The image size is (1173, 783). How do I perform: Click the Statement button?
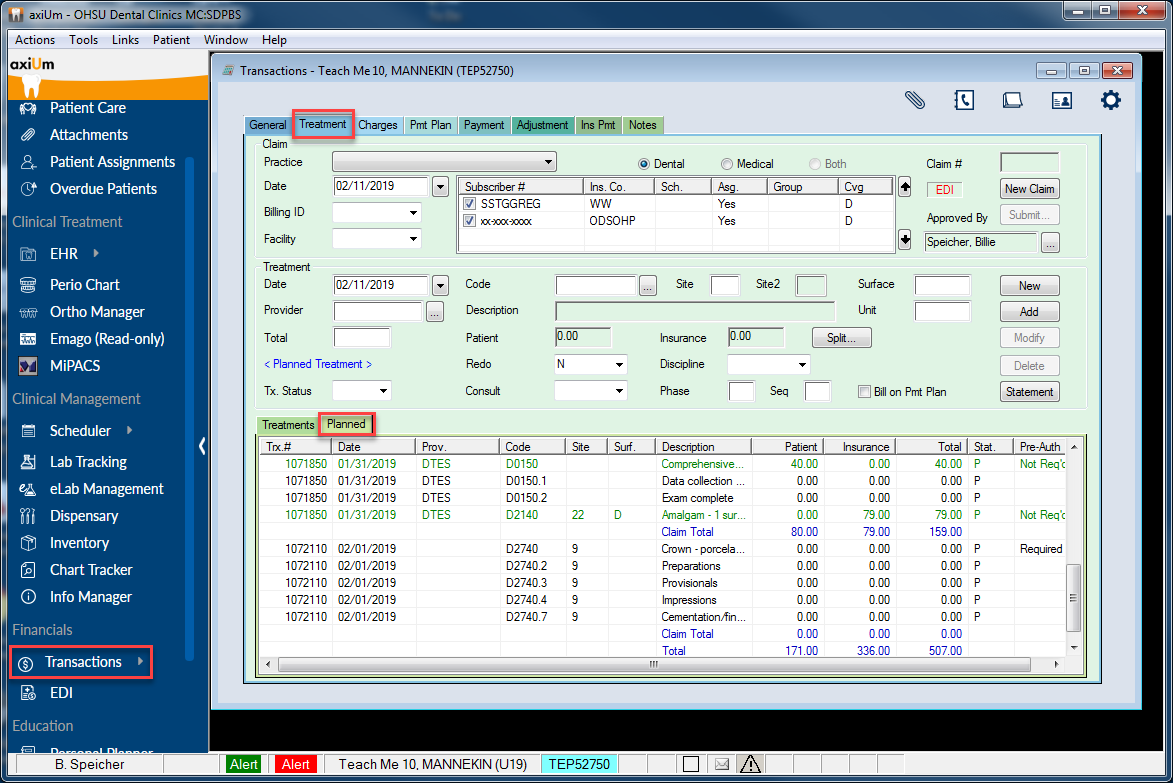(1029, 392)
